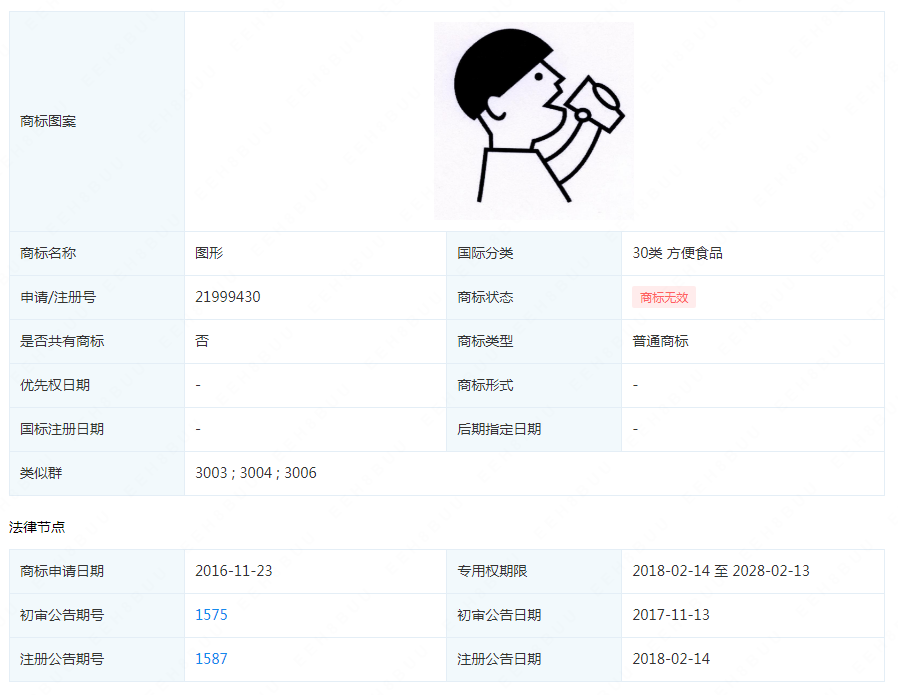Select similar group value 3003；3004；3006

point(256,473)
